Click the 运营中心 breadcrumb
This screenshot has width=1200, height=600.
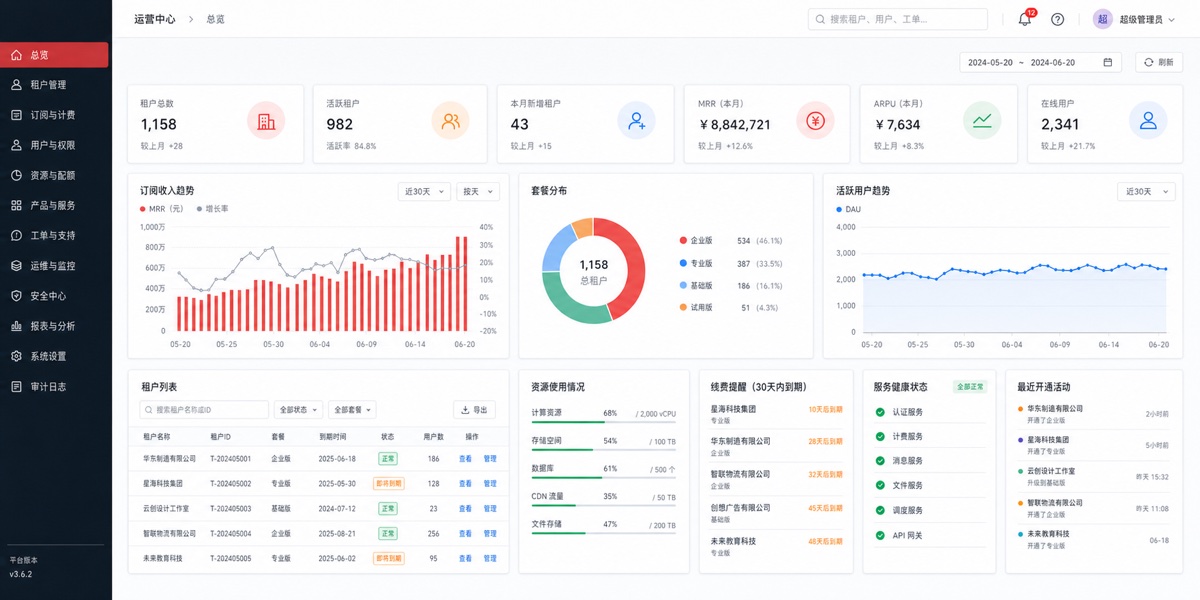(x=155, y=19)
